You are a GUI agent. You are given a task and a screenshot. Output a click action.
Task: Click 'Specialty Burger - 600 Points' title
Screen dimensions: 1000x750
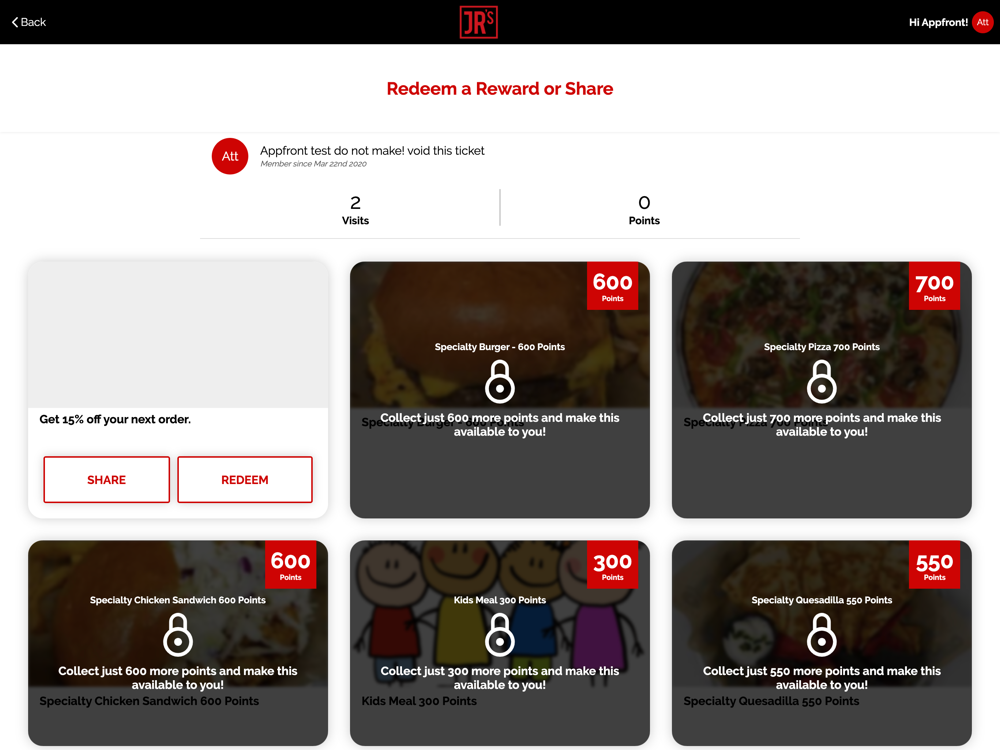click(x=500, y=347)
